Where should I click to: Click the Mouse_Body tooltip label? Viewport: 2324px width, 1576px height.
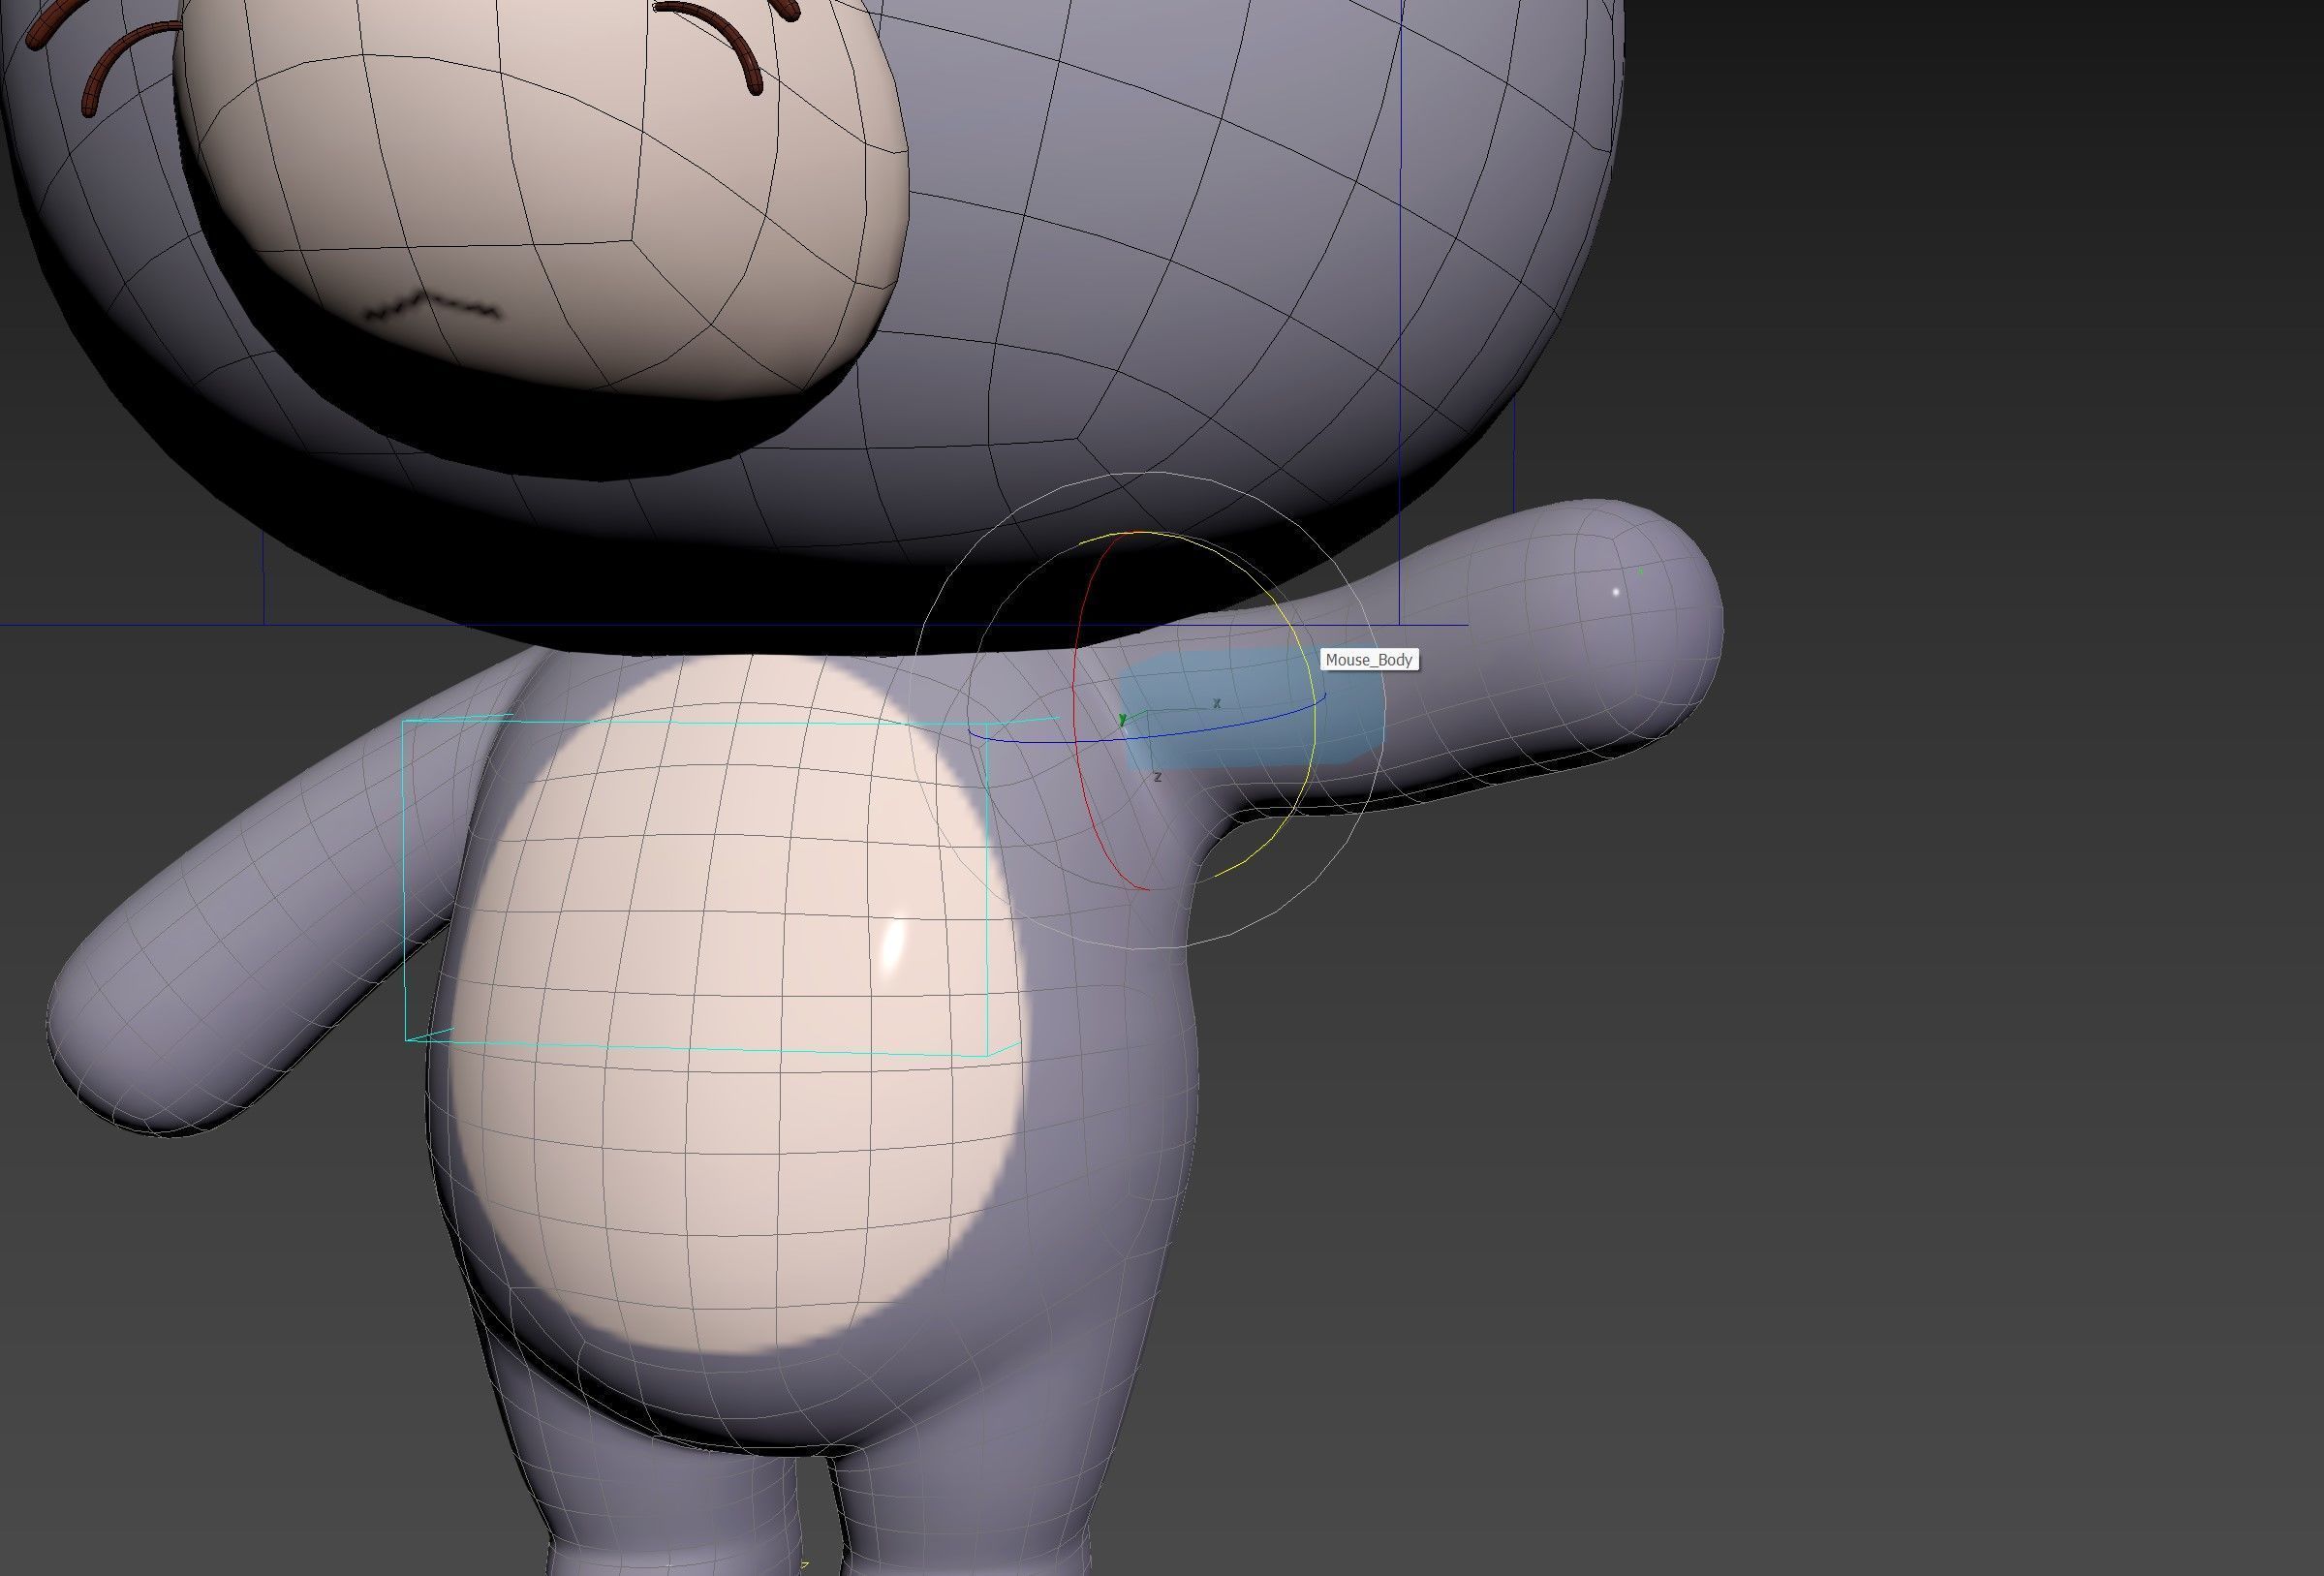click(1369, 660)
